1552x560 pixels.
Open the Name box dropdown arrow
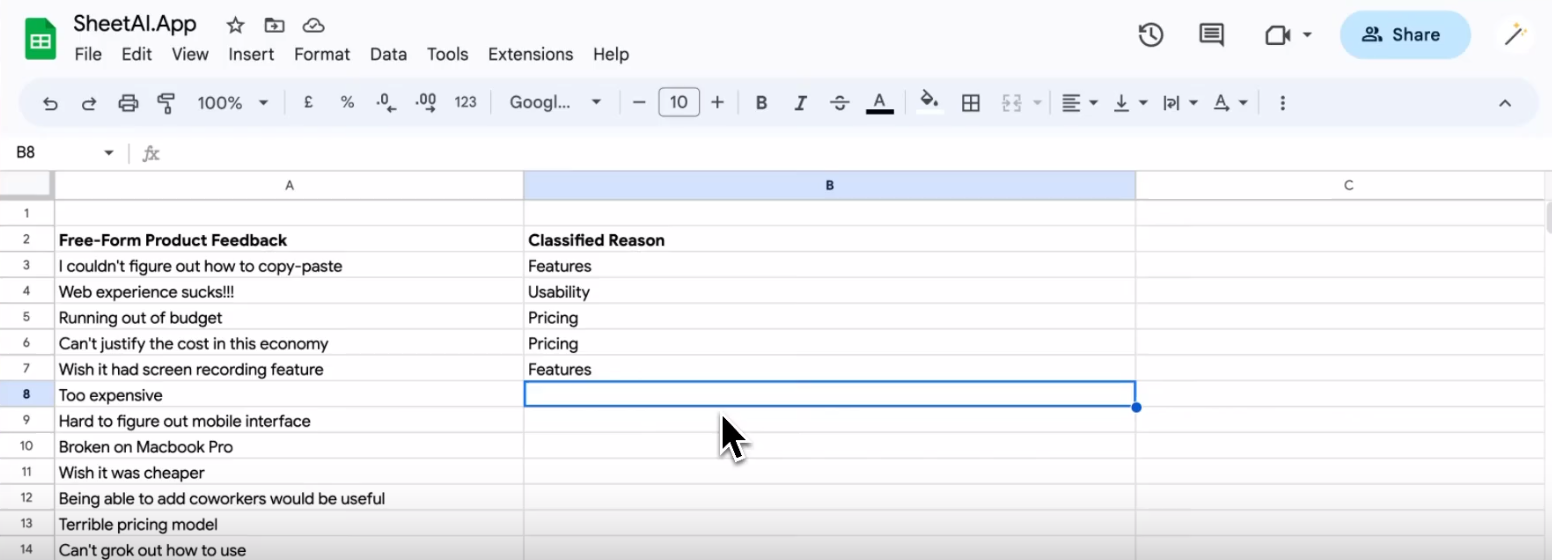[109, 153]
